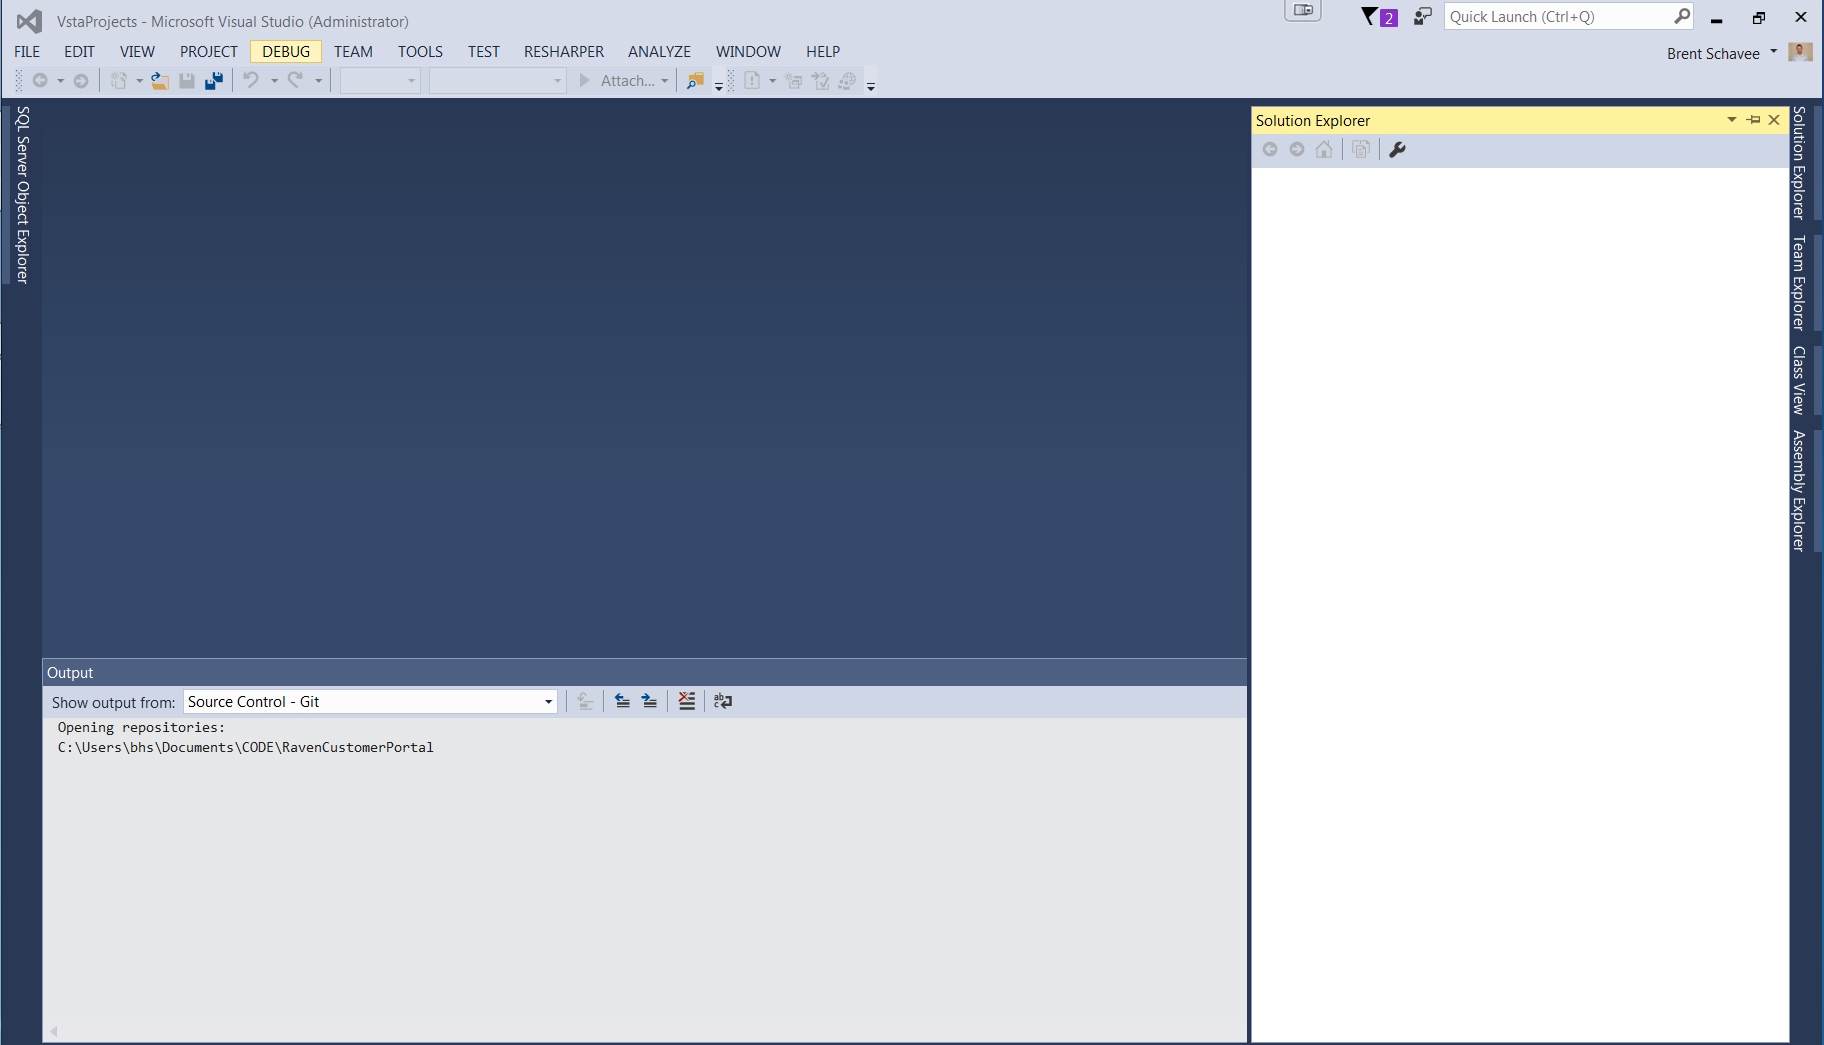Click the Redo arrow icon
1824x1045 pixels.
tap(296, 81)
